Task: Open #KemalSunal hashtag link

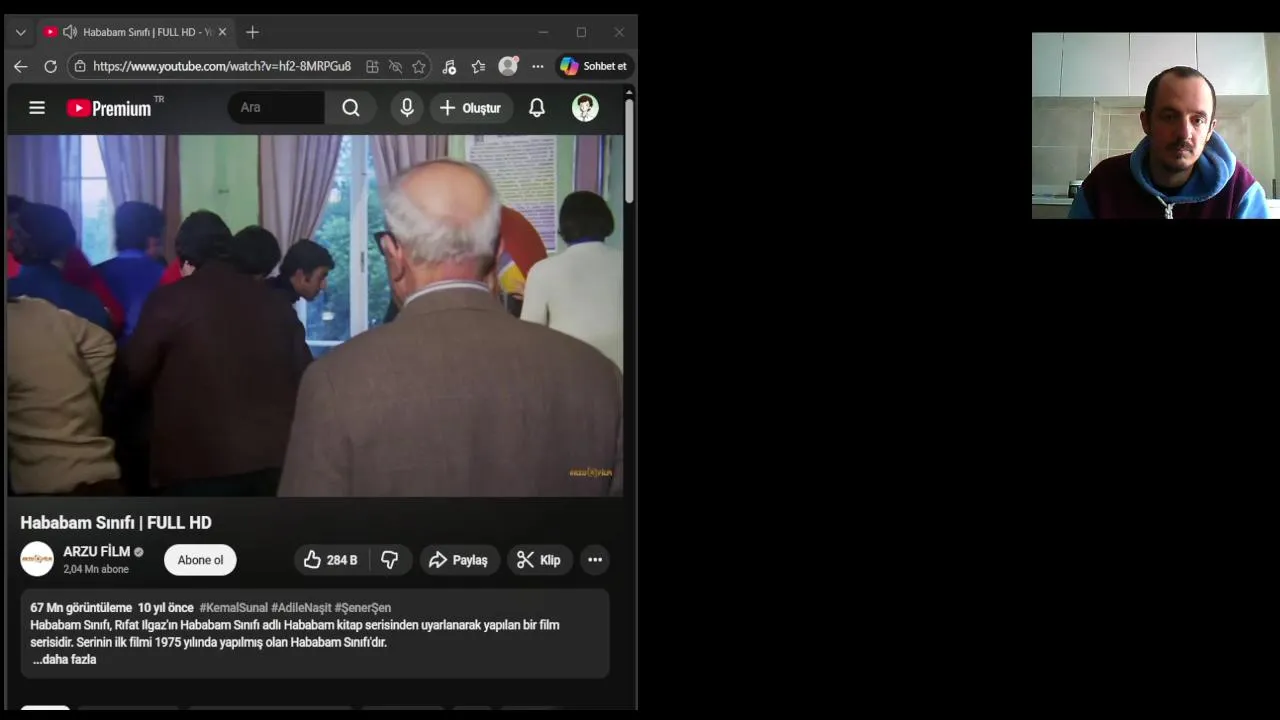Action: click(234, 607)
